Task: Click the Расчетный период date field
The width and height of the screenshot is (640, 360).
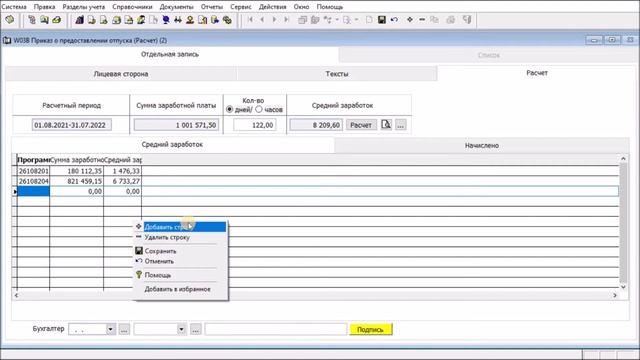Action: [x=71, y=125]
